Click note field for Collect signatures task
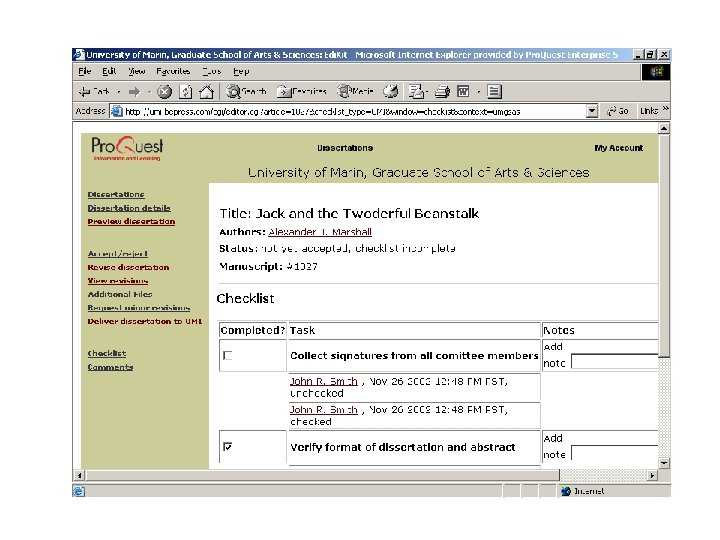Image resolution: width=720 pixels, height=540 pixels. (x=615, y=362)
